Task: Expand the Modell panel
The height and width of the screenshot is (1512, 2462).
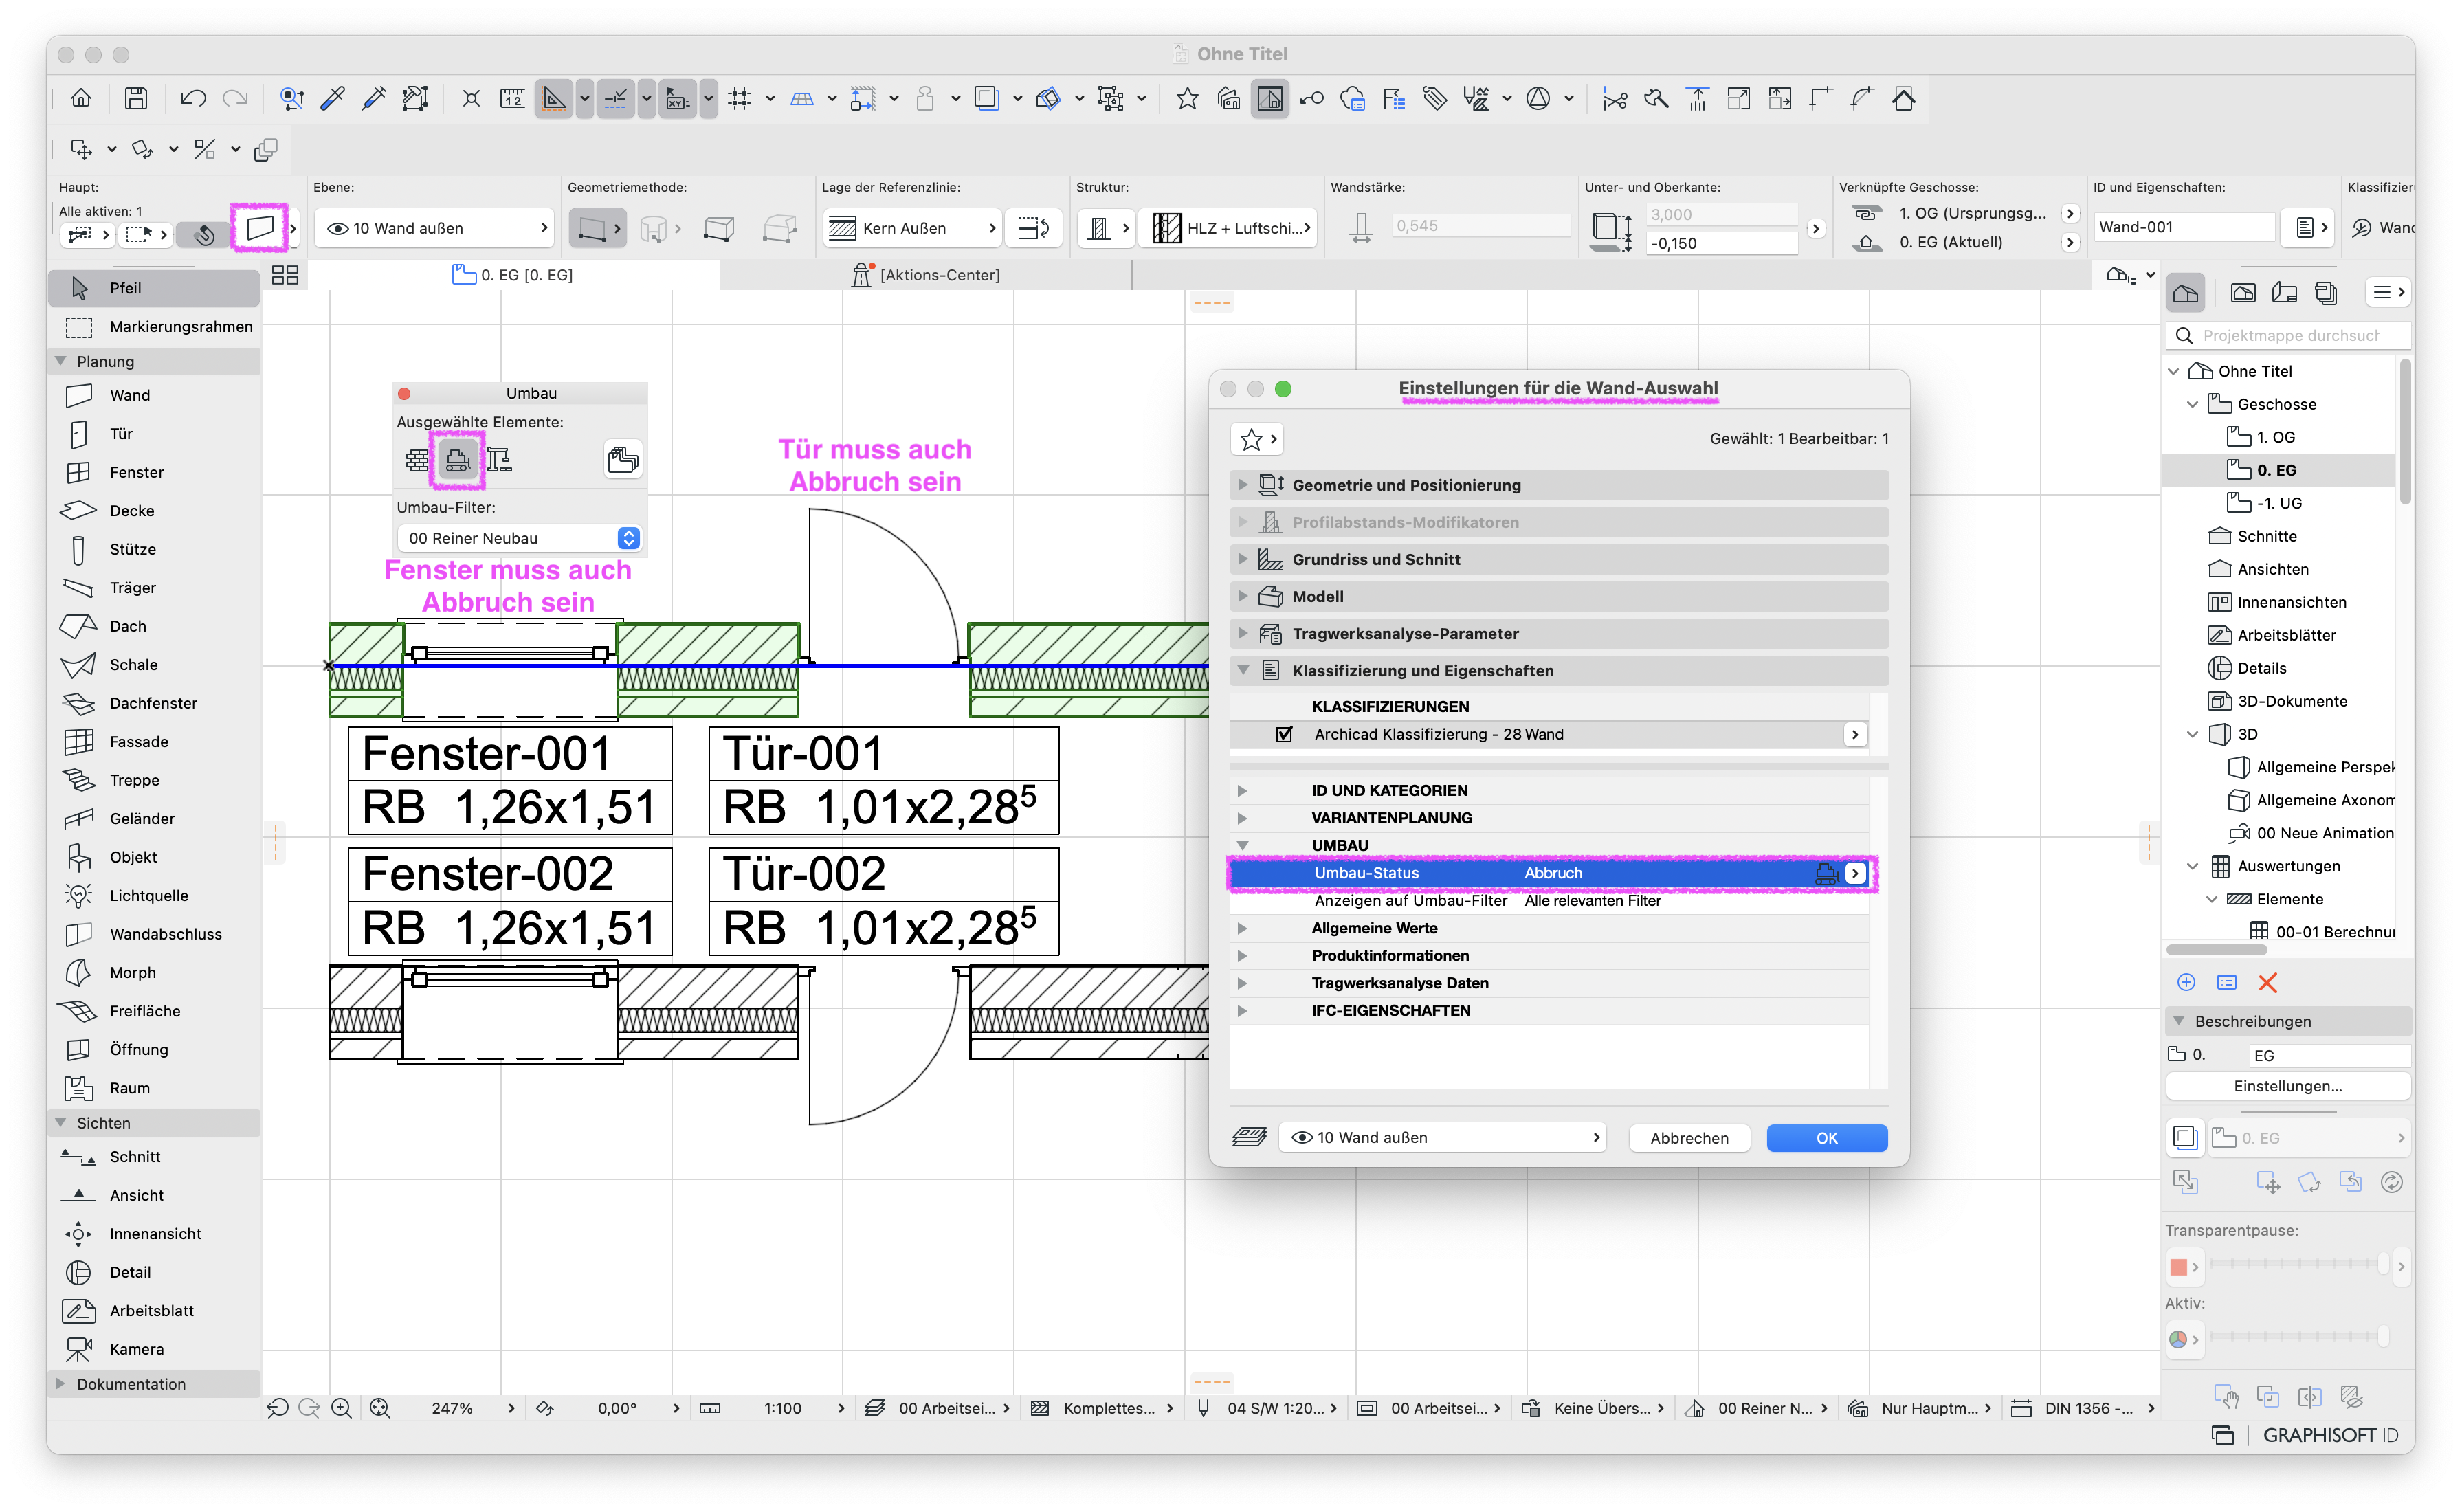Action: pos(1243,596)
